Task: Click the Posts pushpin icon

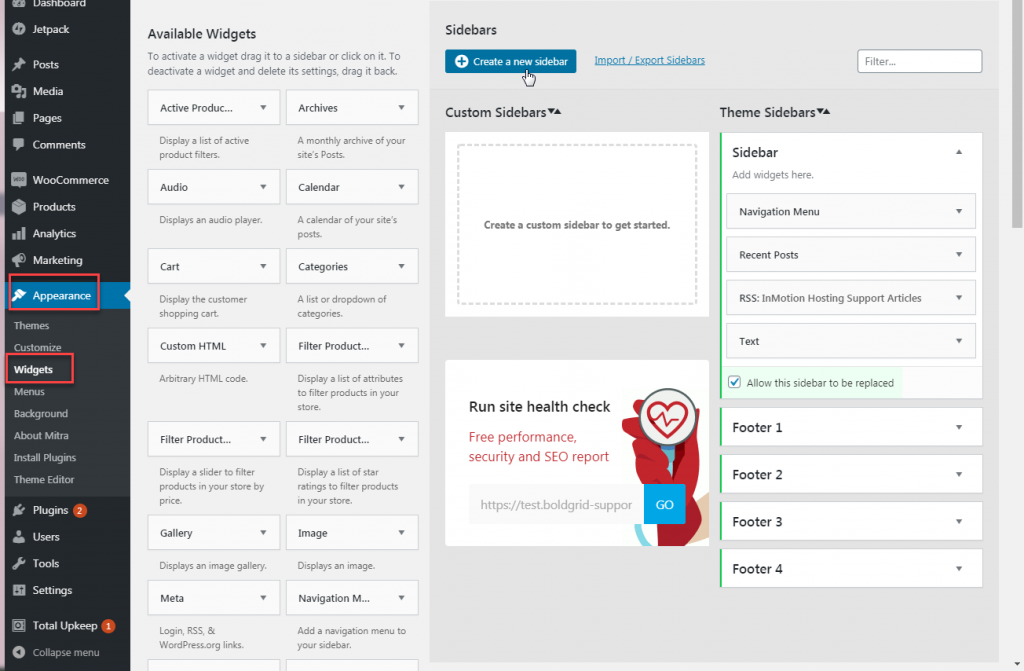Action: point(19,64)
